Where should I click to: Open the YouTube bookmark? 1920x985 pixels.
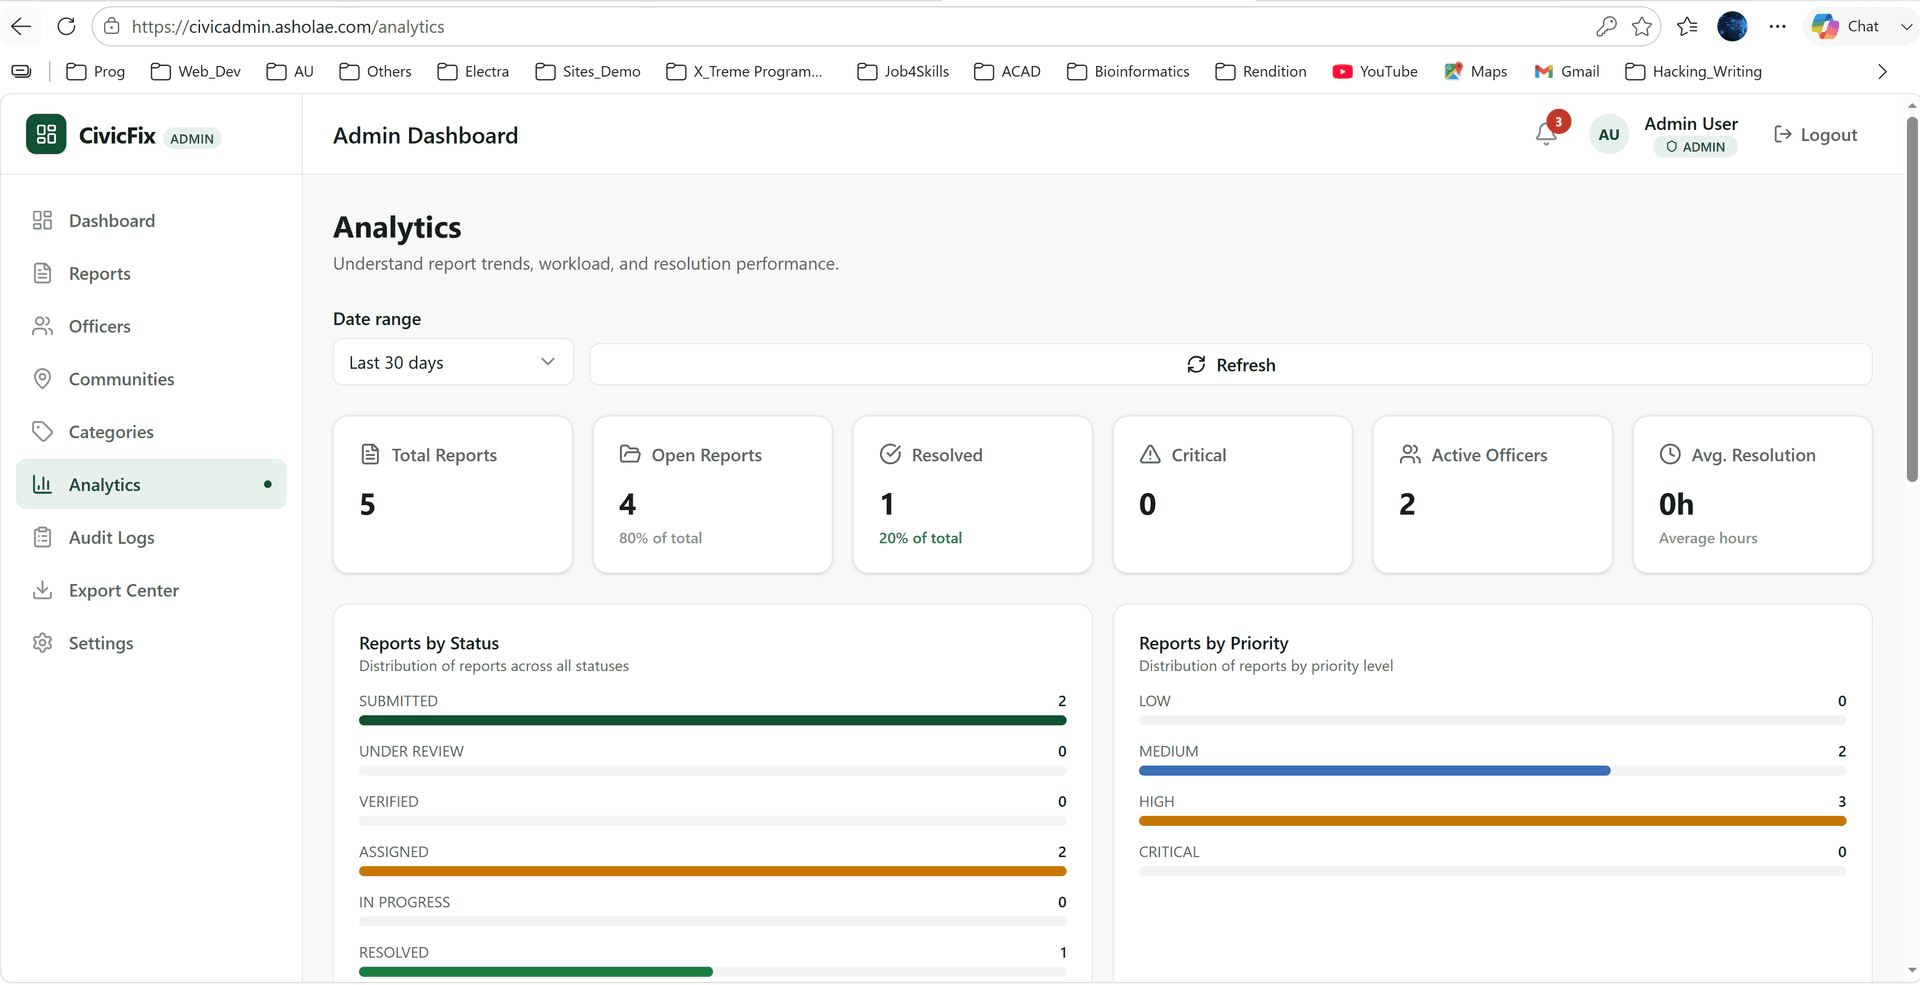[1375, 71]
